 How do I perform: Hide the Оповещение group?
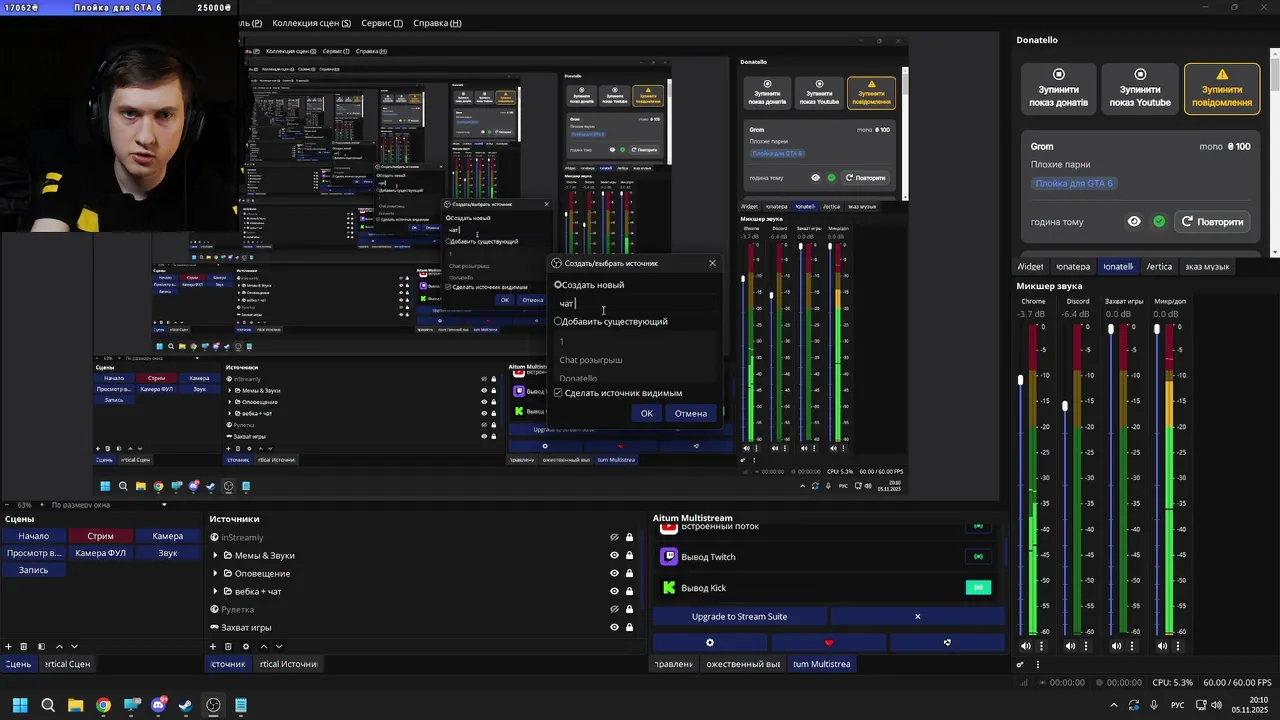coord(614,574)
